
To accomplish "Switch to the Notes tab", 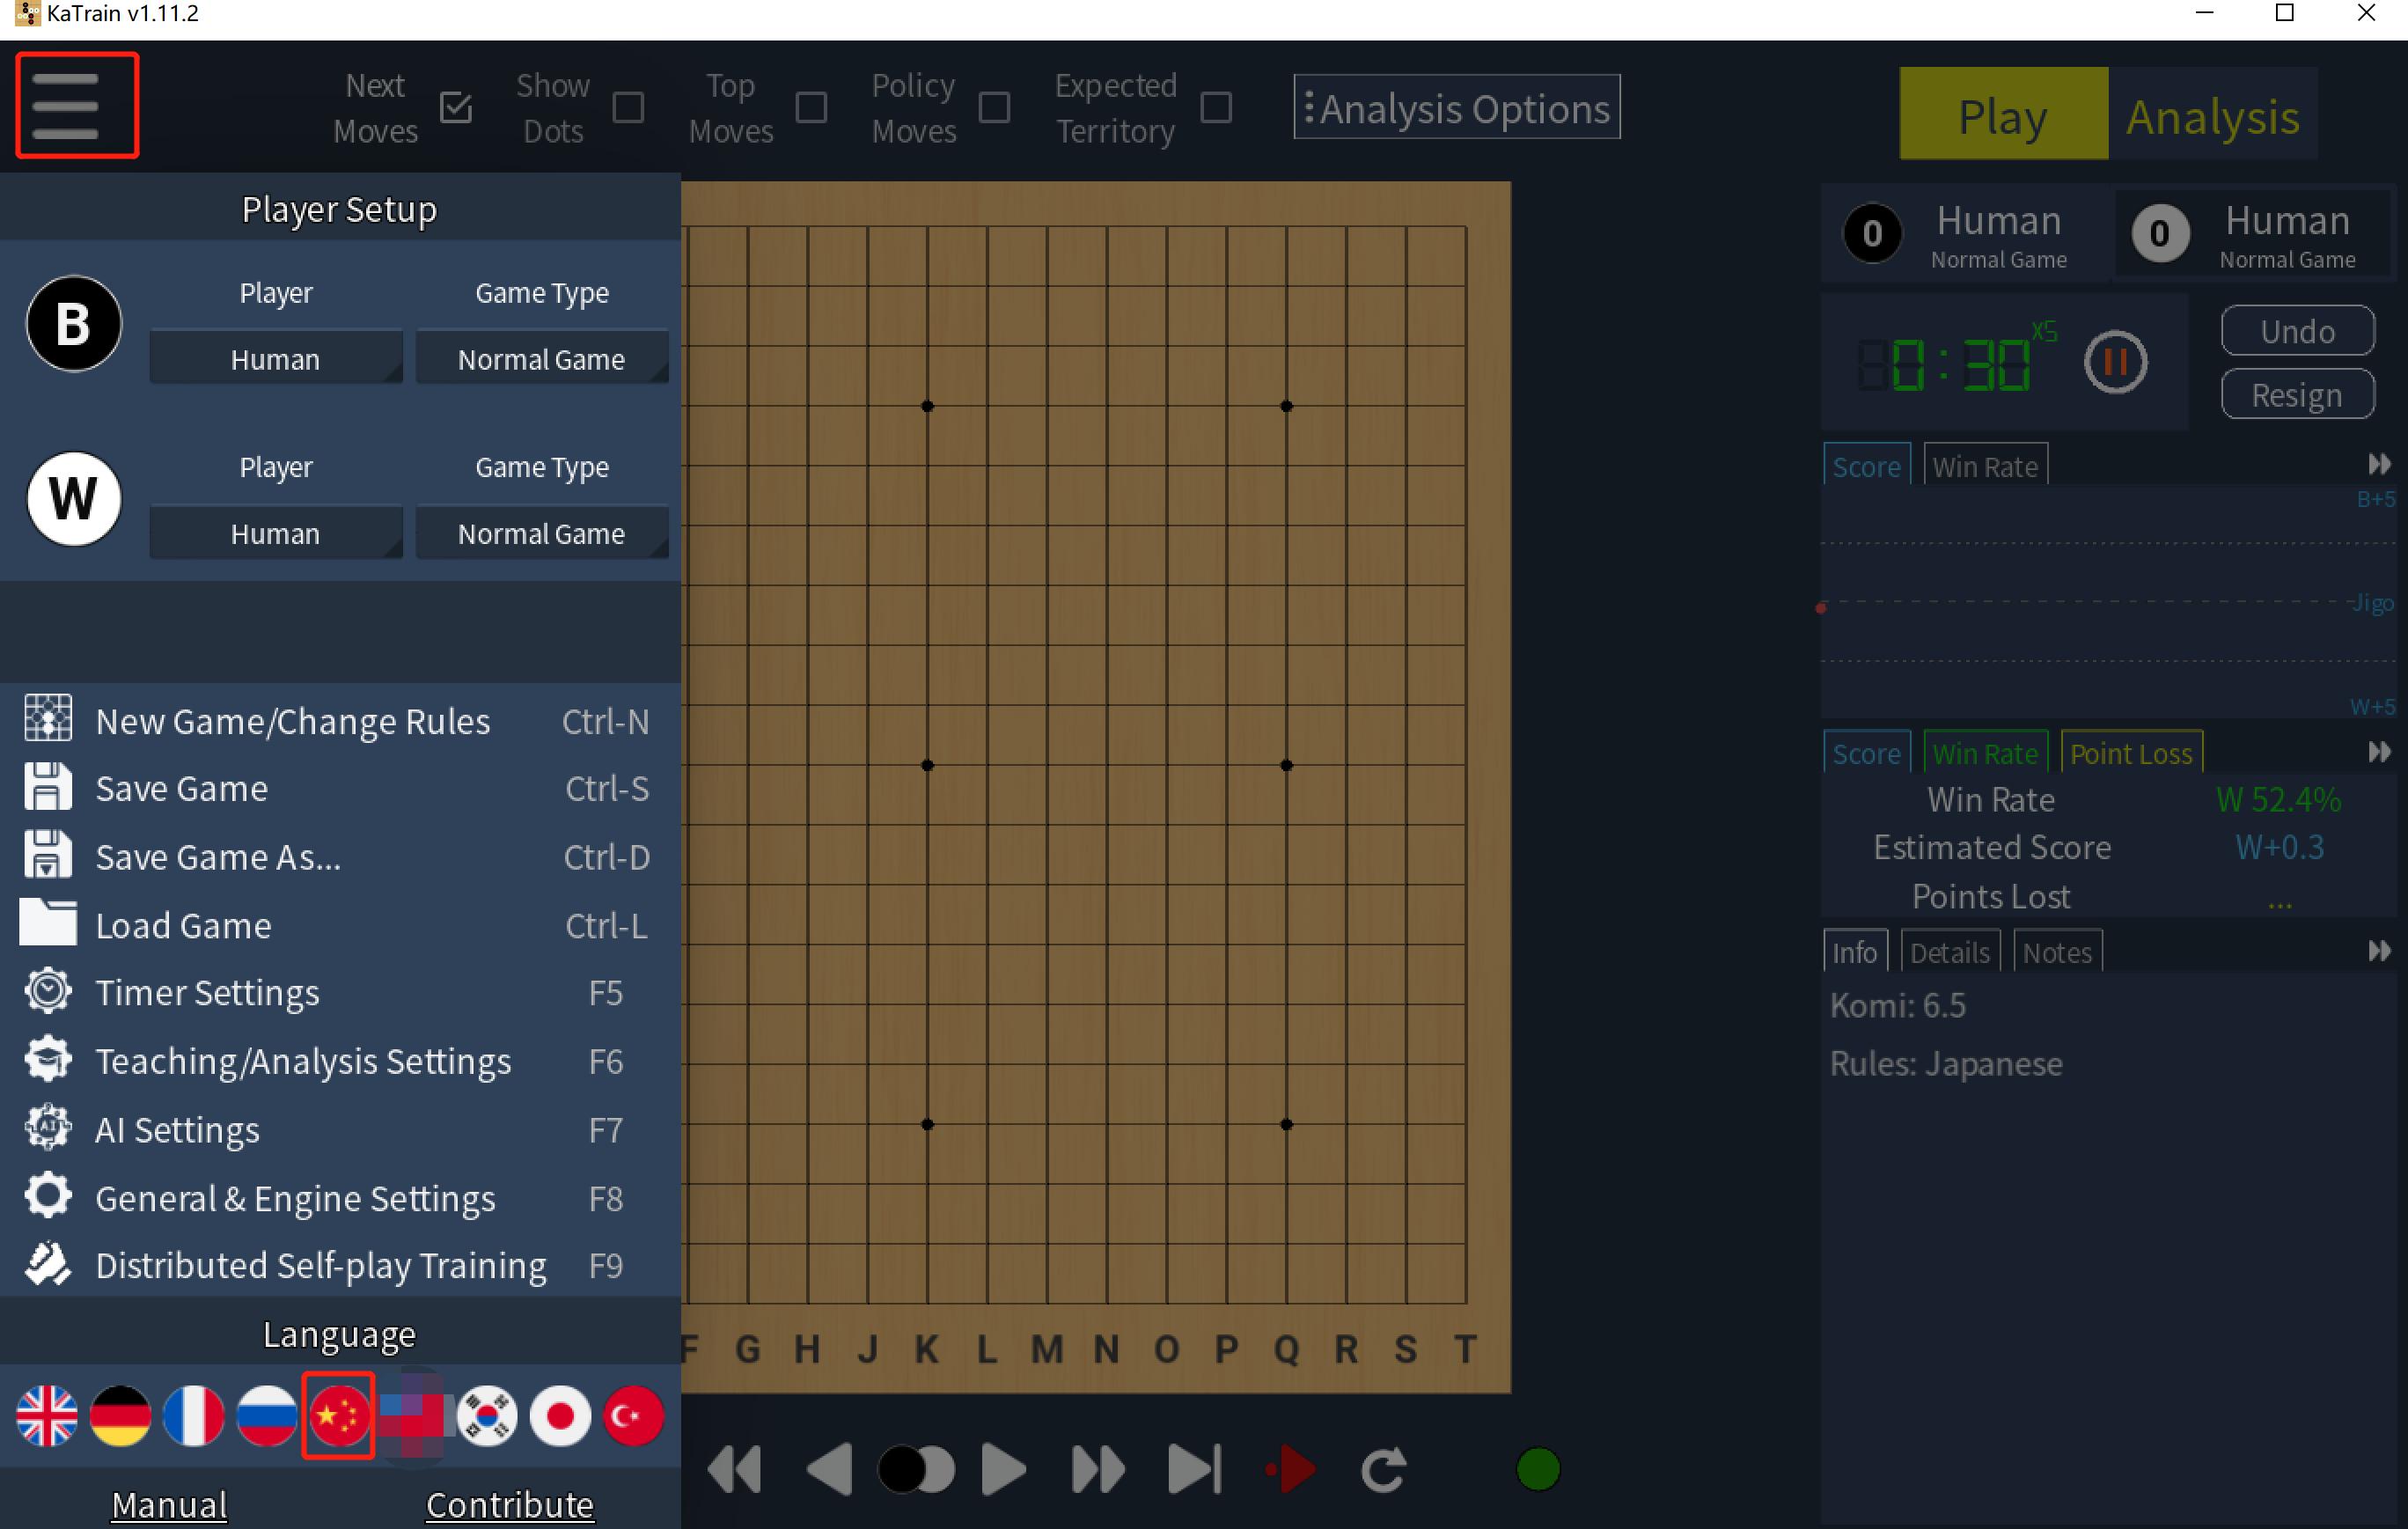I will [x=2056, y=951].
